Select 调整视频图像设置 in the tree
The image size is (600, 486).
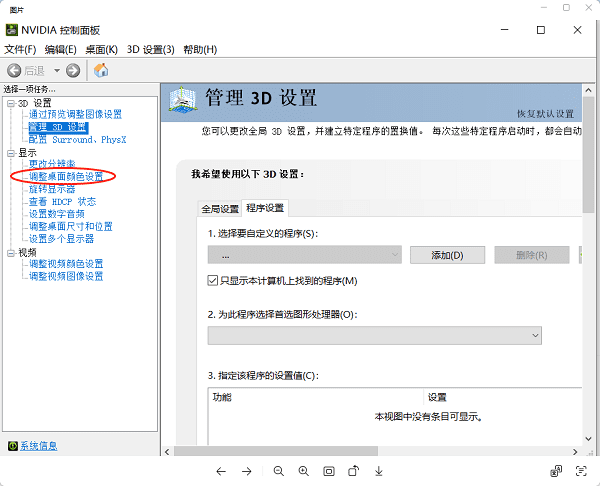click(66, 276)
